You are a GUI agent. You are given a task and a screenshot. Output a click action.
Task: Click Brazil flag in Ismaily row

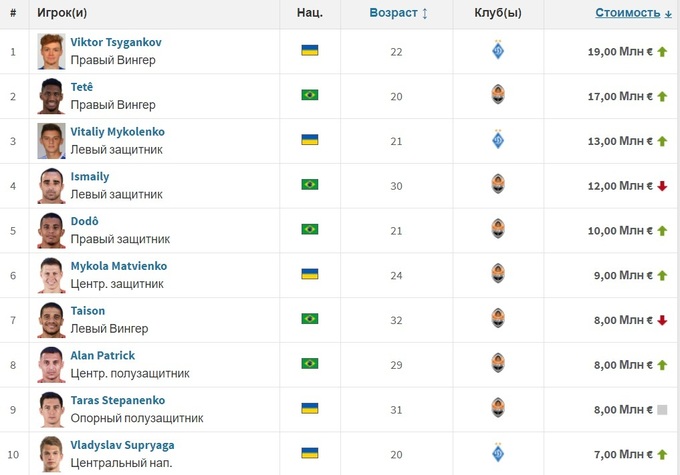309,185
